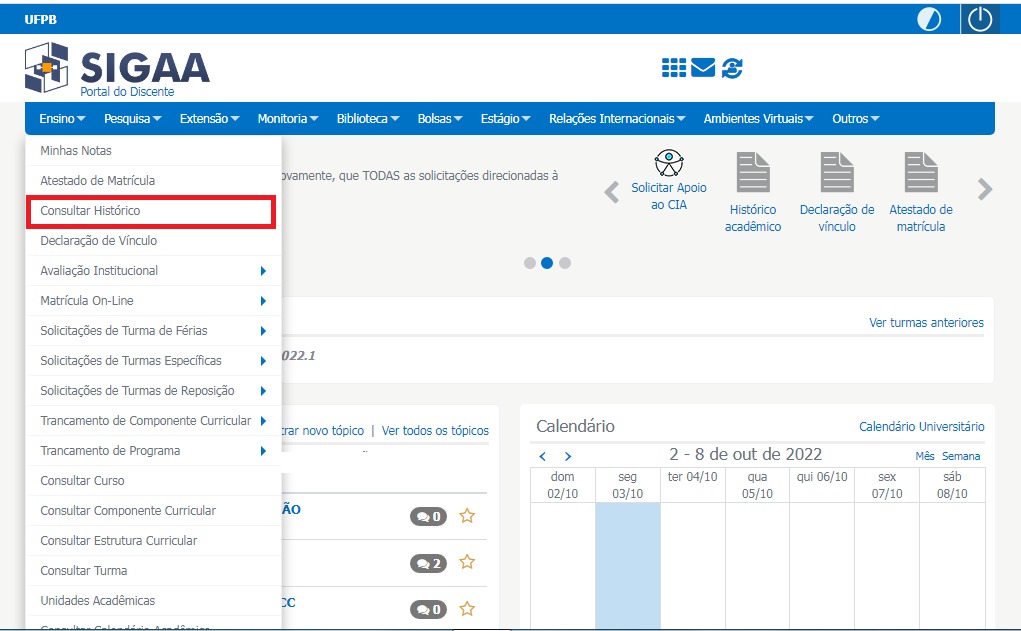
Task: Open Calendário Universitário link
Action: tap(921, 427)
